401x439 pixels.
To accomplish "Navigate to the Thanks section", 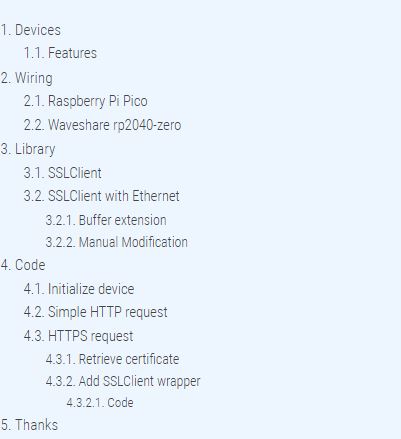I will 29,425.
